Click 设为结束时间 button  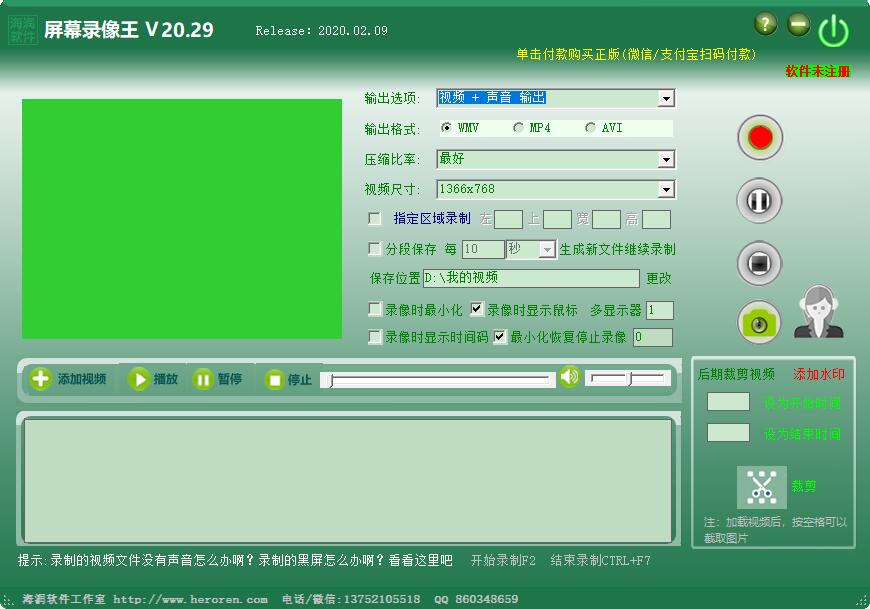[802, 434]
